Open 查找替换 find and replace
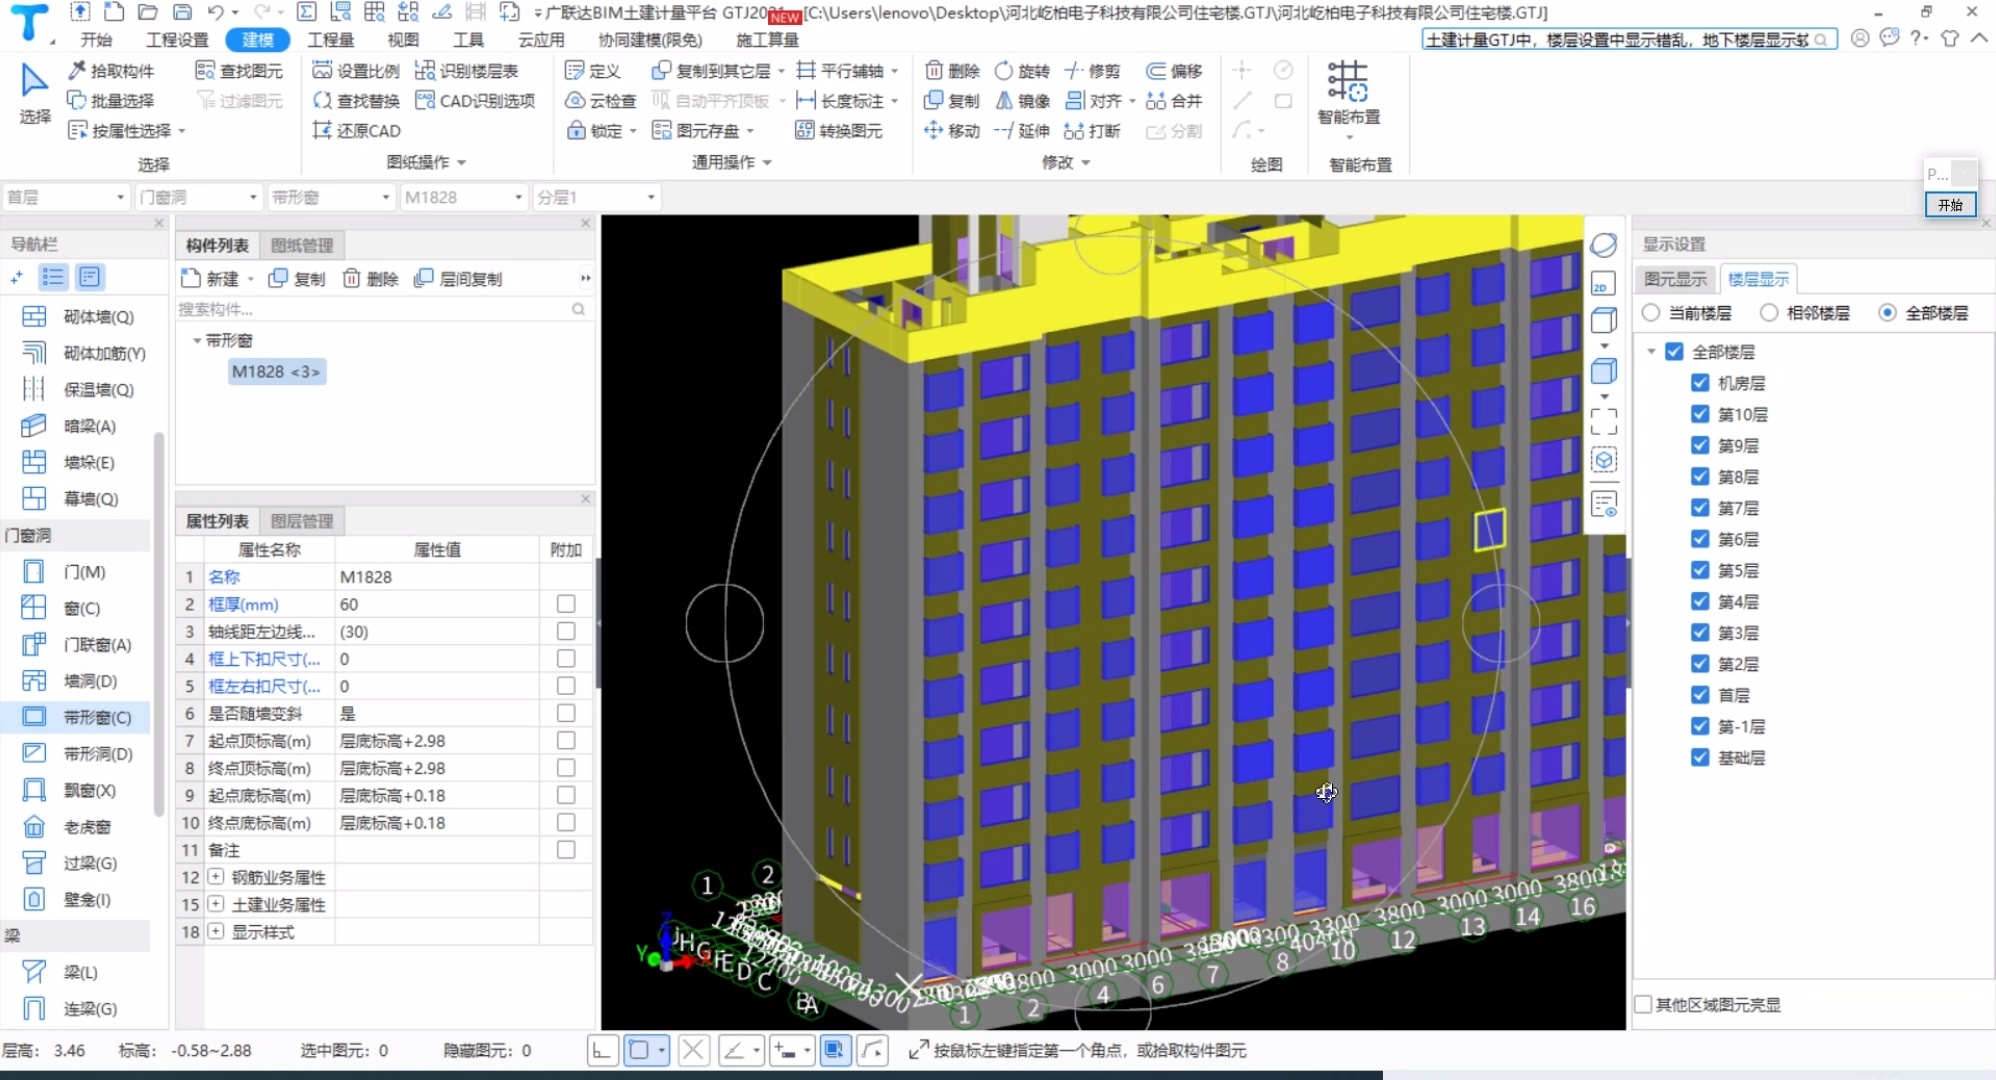Screen dimensions: 1996x1080 356,101
